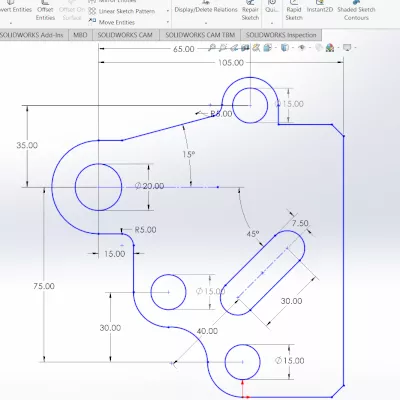Click the View Orientation cube icon
Screen dimensions: 400x400
[x=267, y=48]
